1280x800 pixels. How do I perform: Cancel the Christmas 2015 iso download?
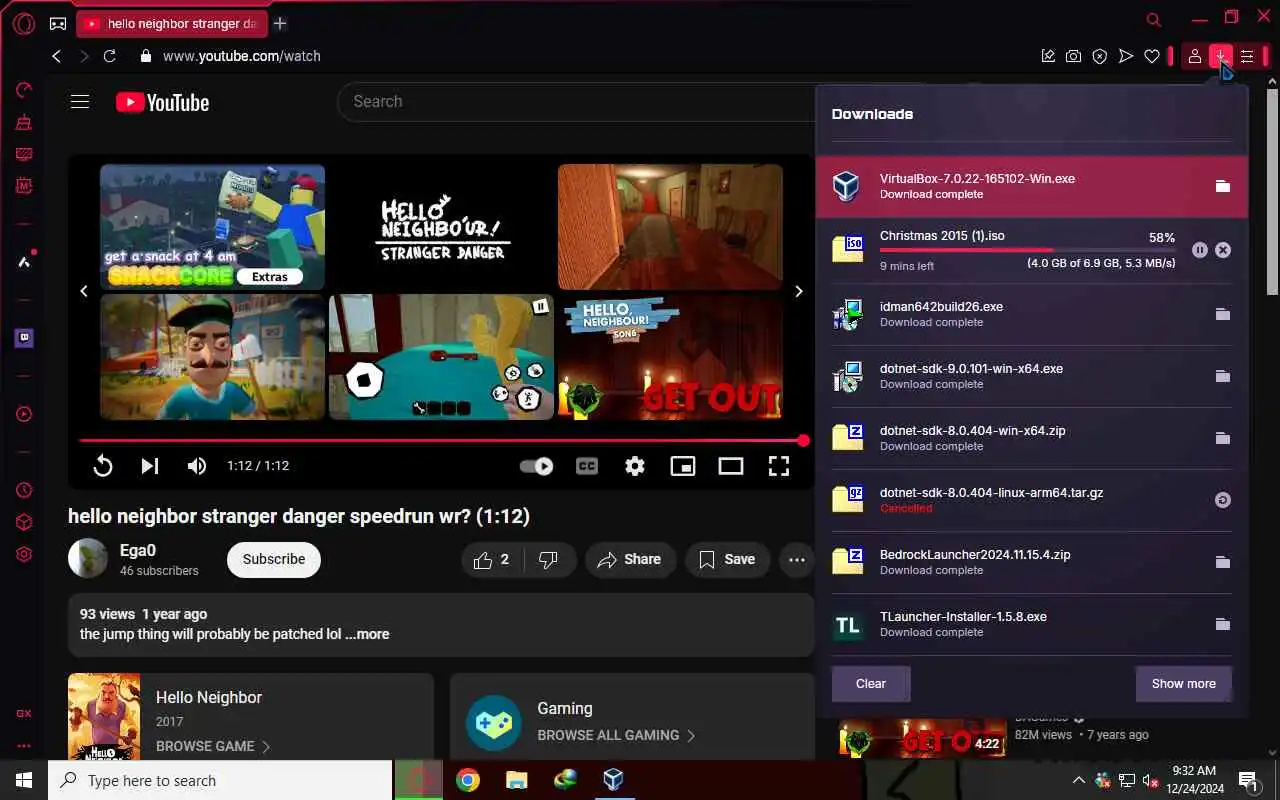(1223, 250)
